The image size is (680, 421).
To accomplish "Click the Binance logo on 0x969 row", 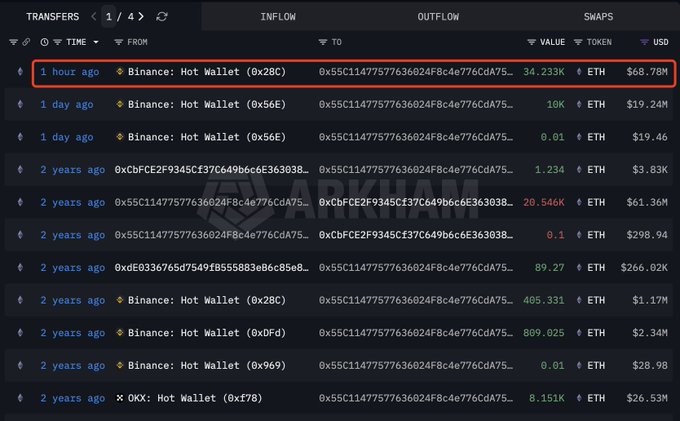I will [120, 365].
